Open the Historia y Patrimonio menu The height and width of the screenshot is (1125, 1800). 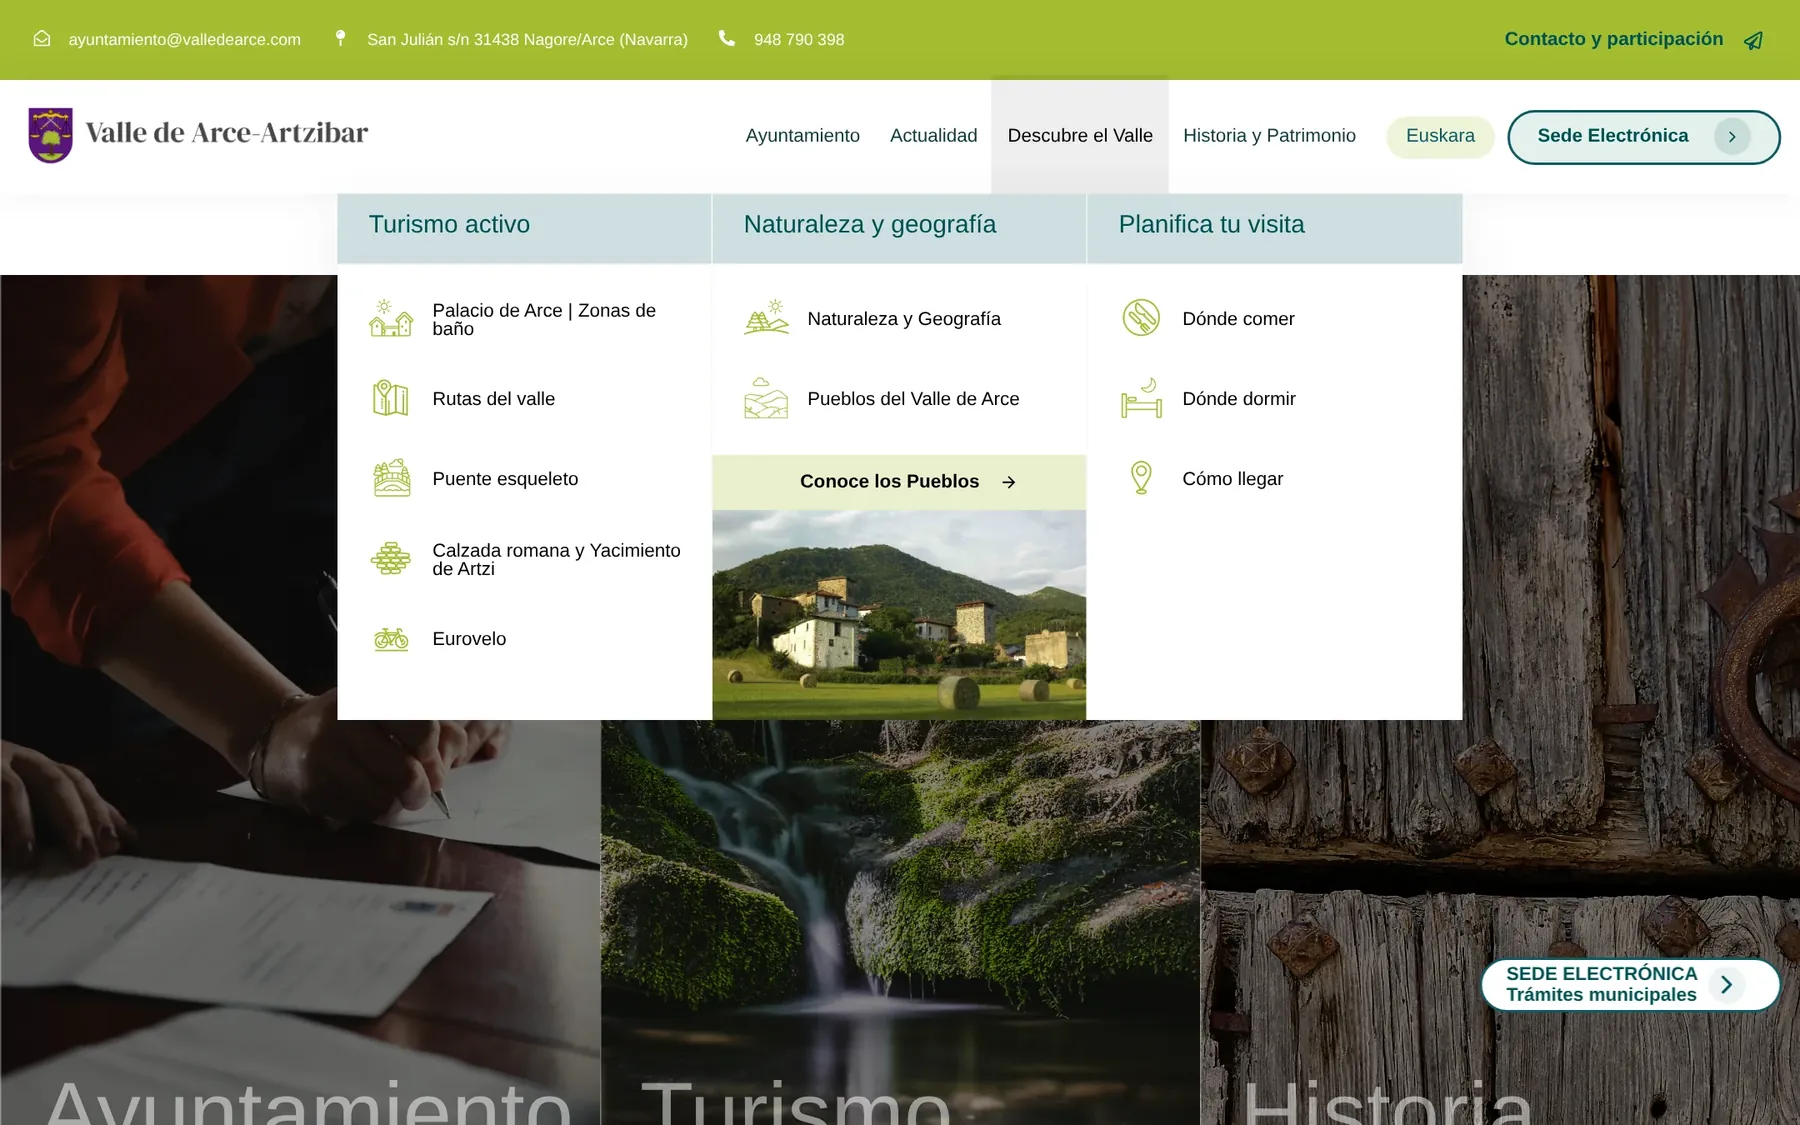pos(1269,135)
